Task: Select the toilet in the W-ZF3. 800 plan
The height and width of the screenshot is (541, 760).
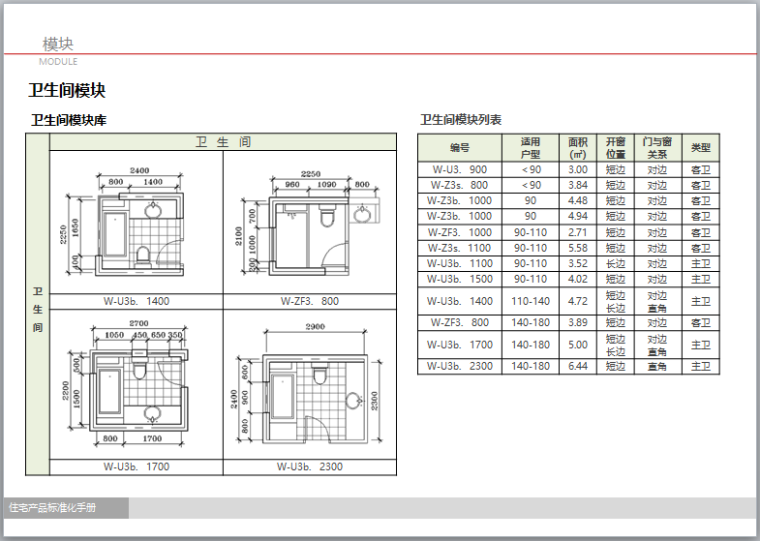Action: pos(327,215)
